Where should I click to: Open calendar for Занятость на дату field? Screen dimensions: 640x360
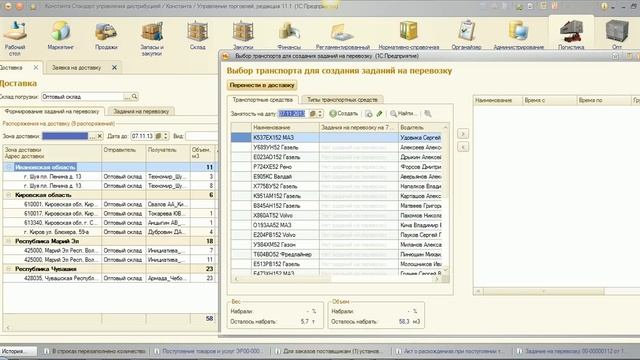[x=313, y=113]
